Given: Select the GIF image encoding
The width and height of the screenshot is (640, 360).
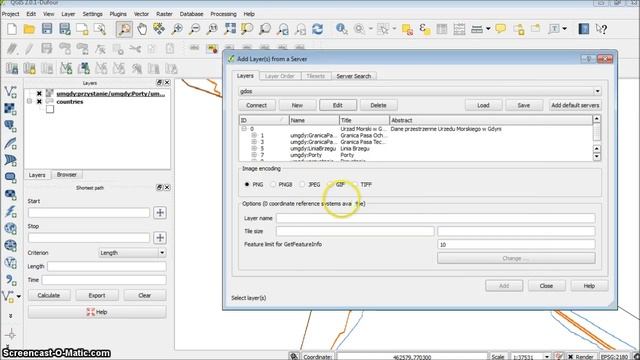Looking at the screenshot, I should tap(330, 184).
